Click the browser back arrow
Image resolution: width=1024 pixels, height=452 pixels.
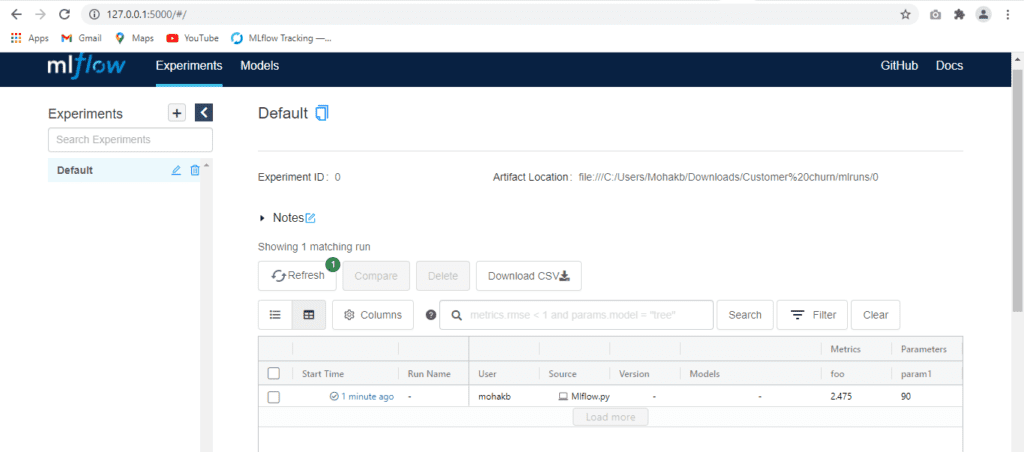(x=16, y=14)
